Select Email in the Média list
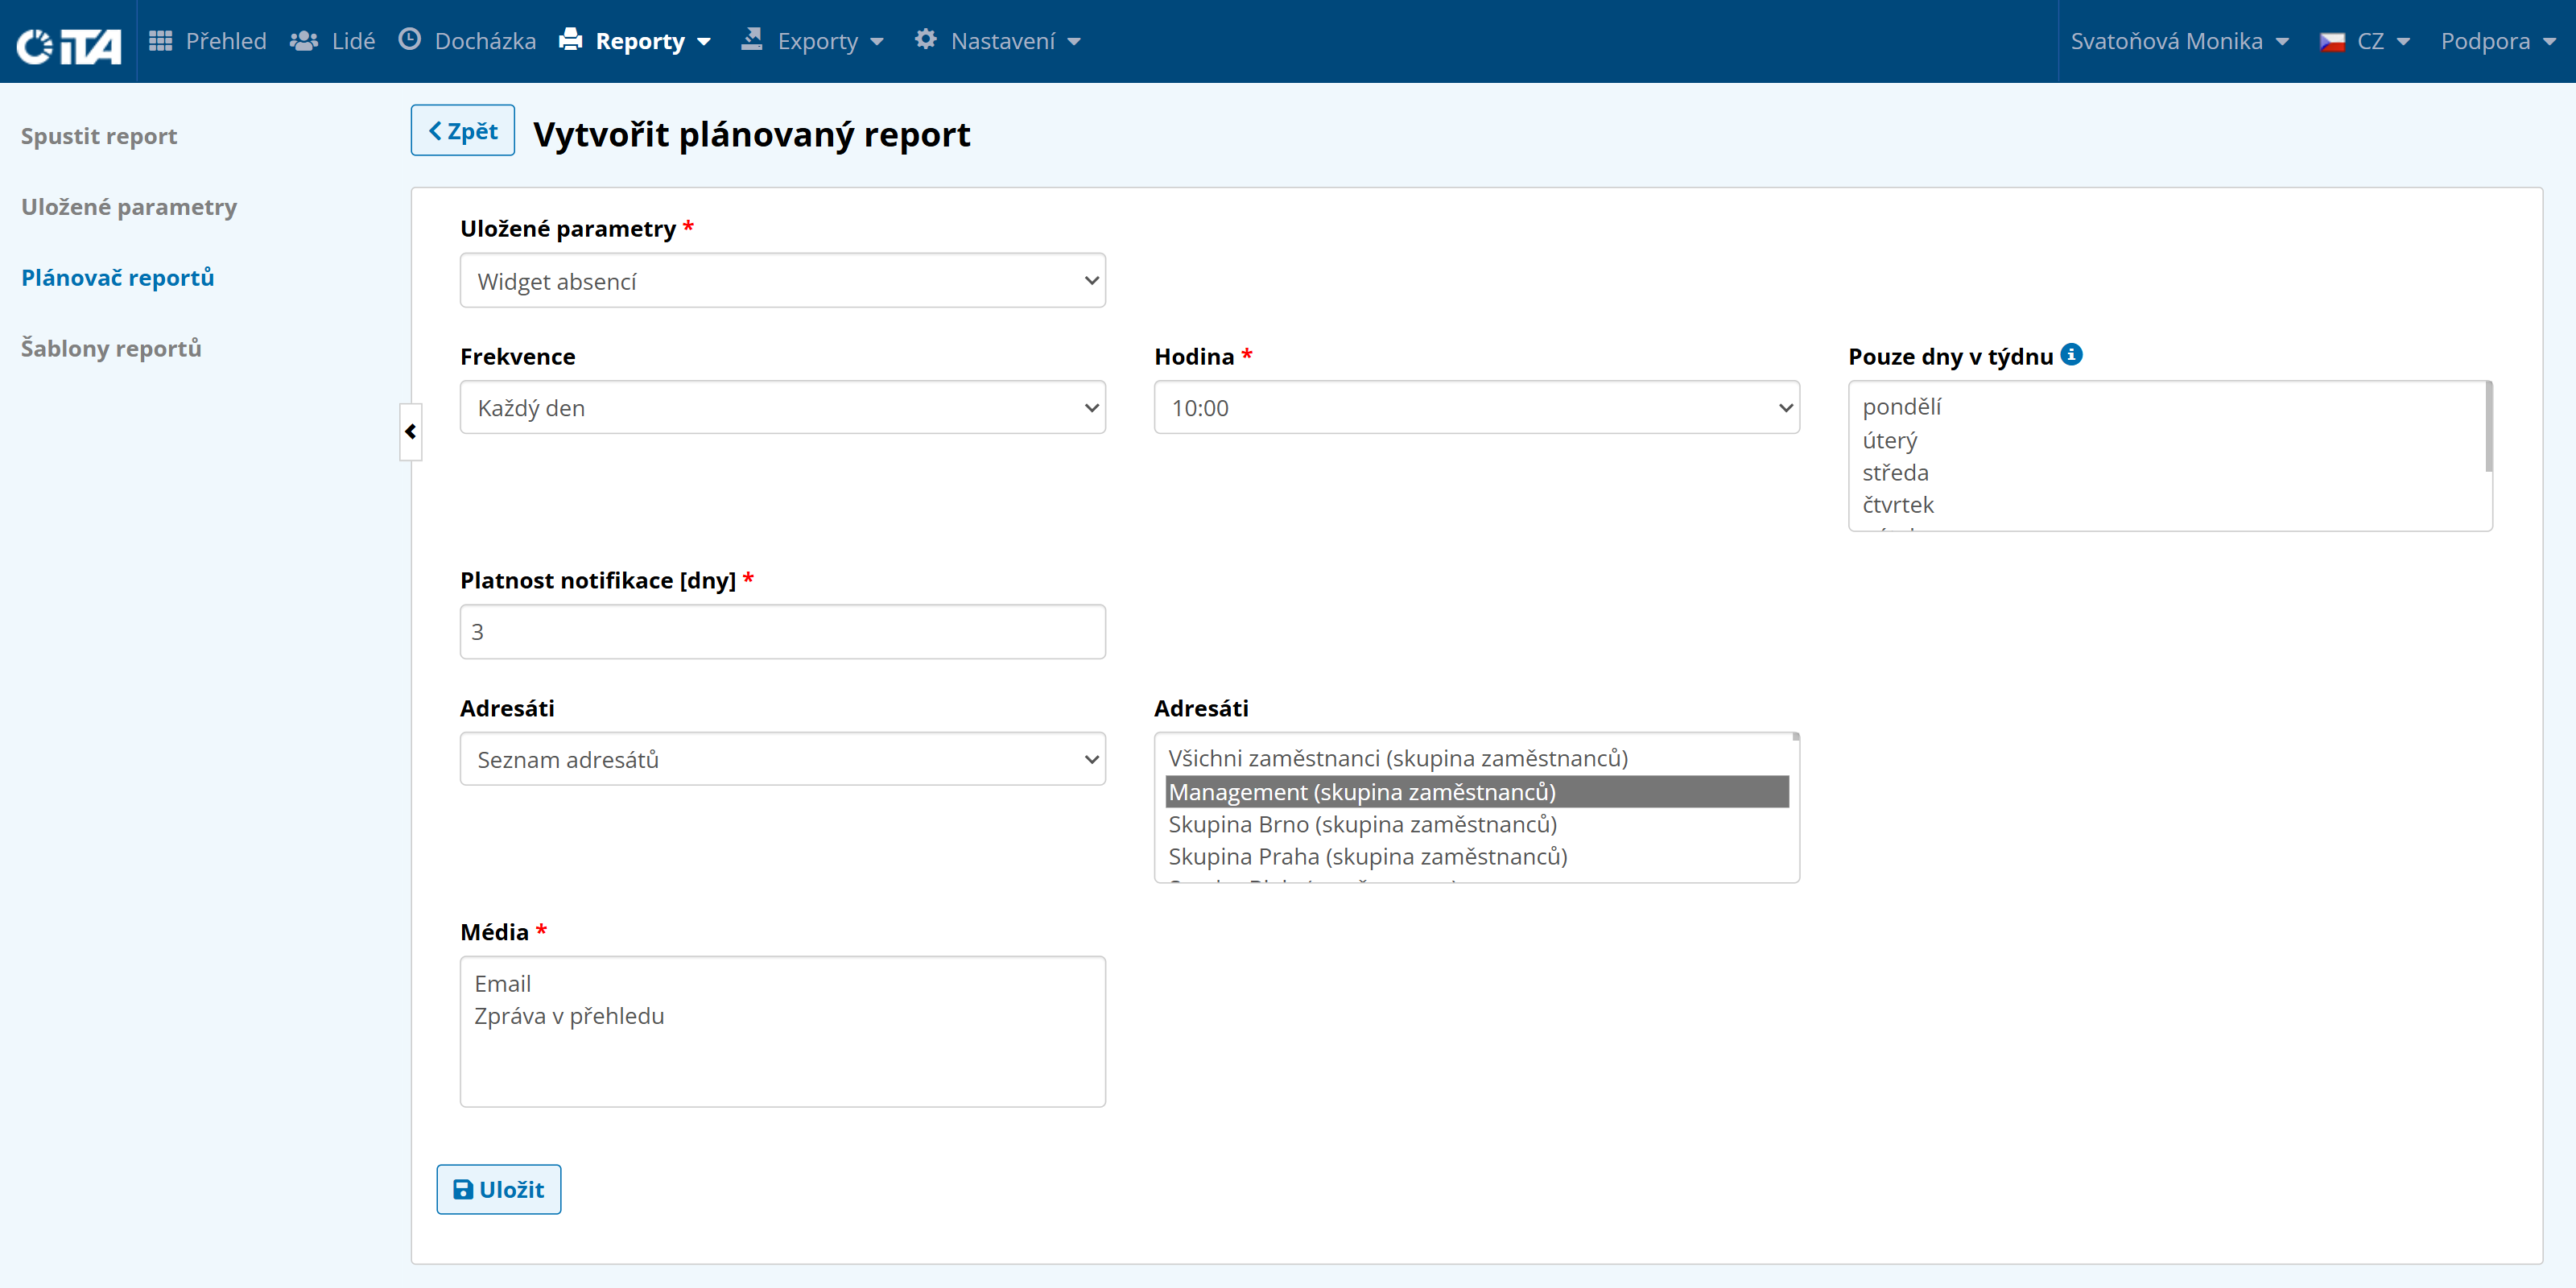 point(783,984)
